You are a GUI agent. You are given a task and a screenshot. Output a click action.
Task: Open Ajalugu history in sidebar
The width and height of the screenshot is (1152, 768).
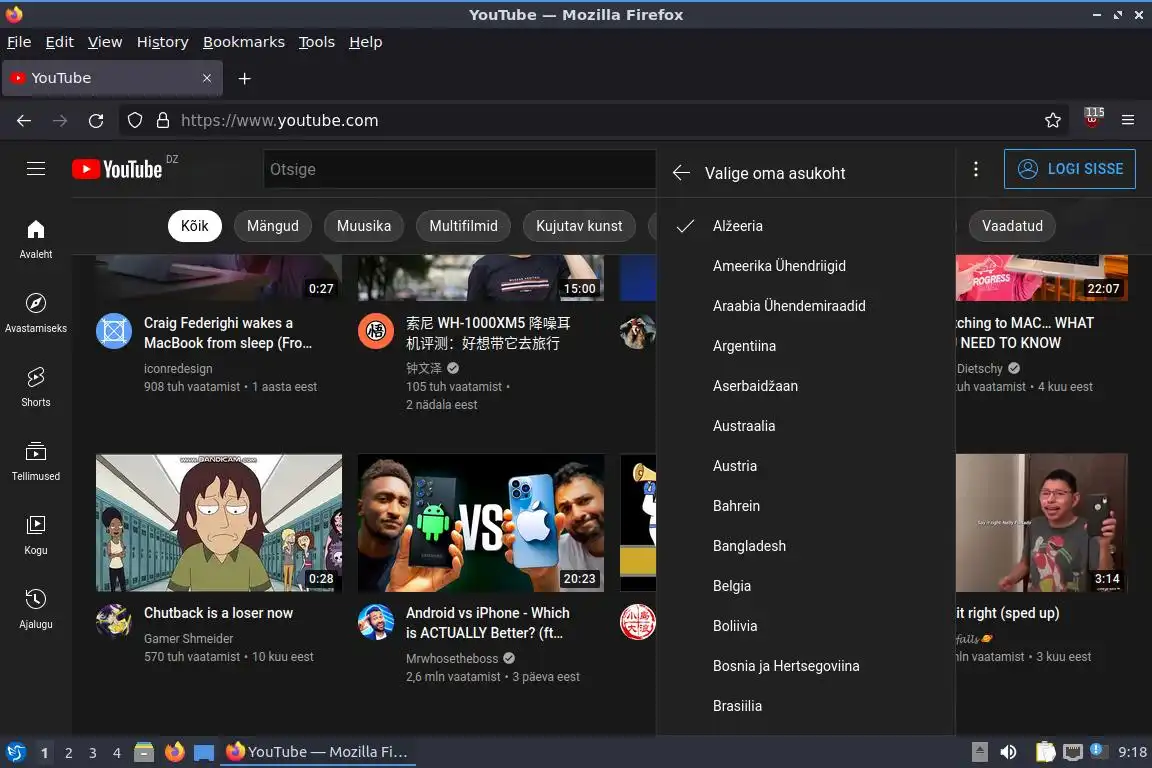[x=35, y=609]
